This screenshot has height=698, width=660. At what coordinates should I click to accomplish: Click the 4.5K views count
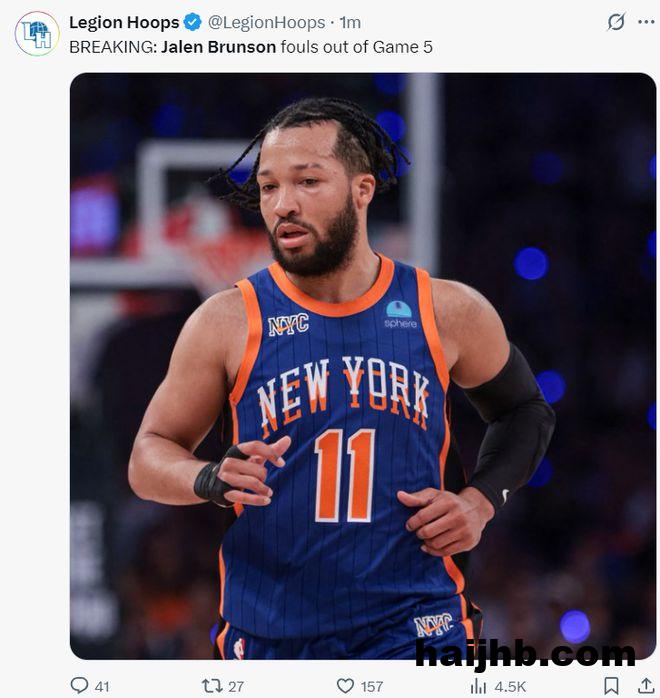(510, 686)
